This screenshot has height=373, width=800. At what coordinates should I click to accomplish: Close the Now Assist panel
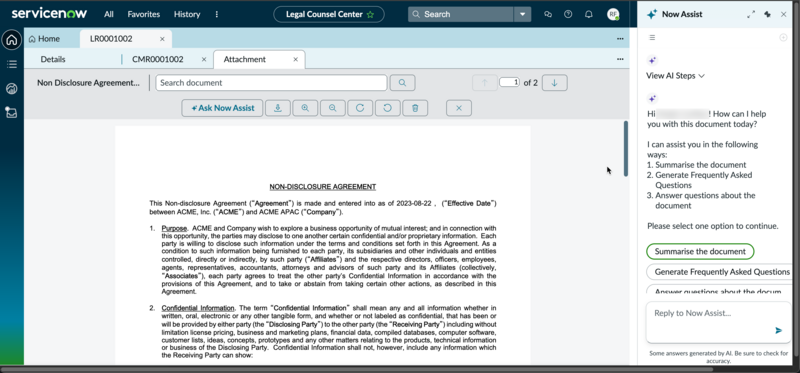coord(784,14)
